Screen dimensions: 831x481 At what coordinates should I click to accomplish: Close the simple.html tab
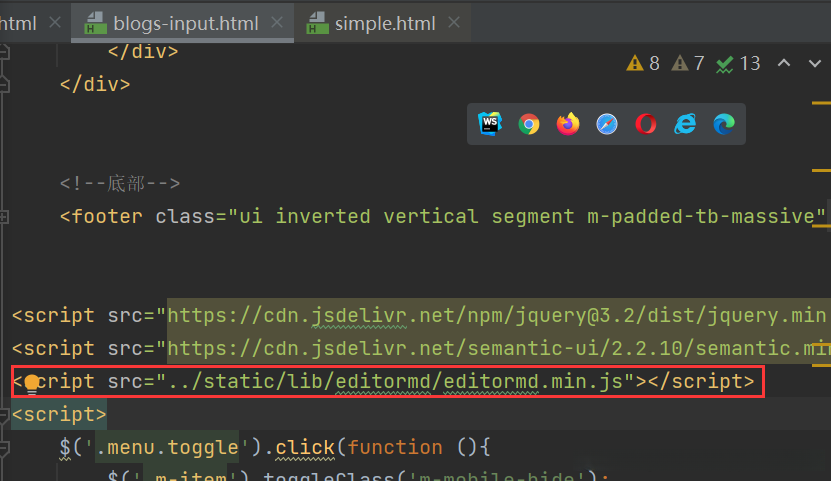454,22
